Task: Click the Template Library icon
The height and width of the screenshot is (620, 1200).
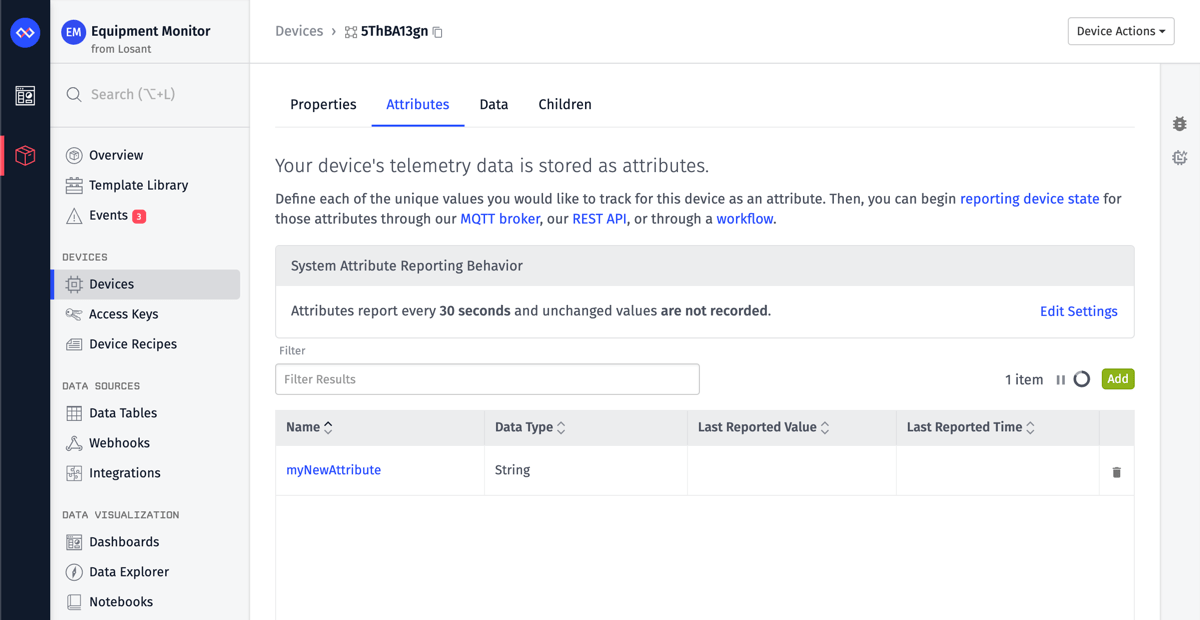Action: click(74, 185)
